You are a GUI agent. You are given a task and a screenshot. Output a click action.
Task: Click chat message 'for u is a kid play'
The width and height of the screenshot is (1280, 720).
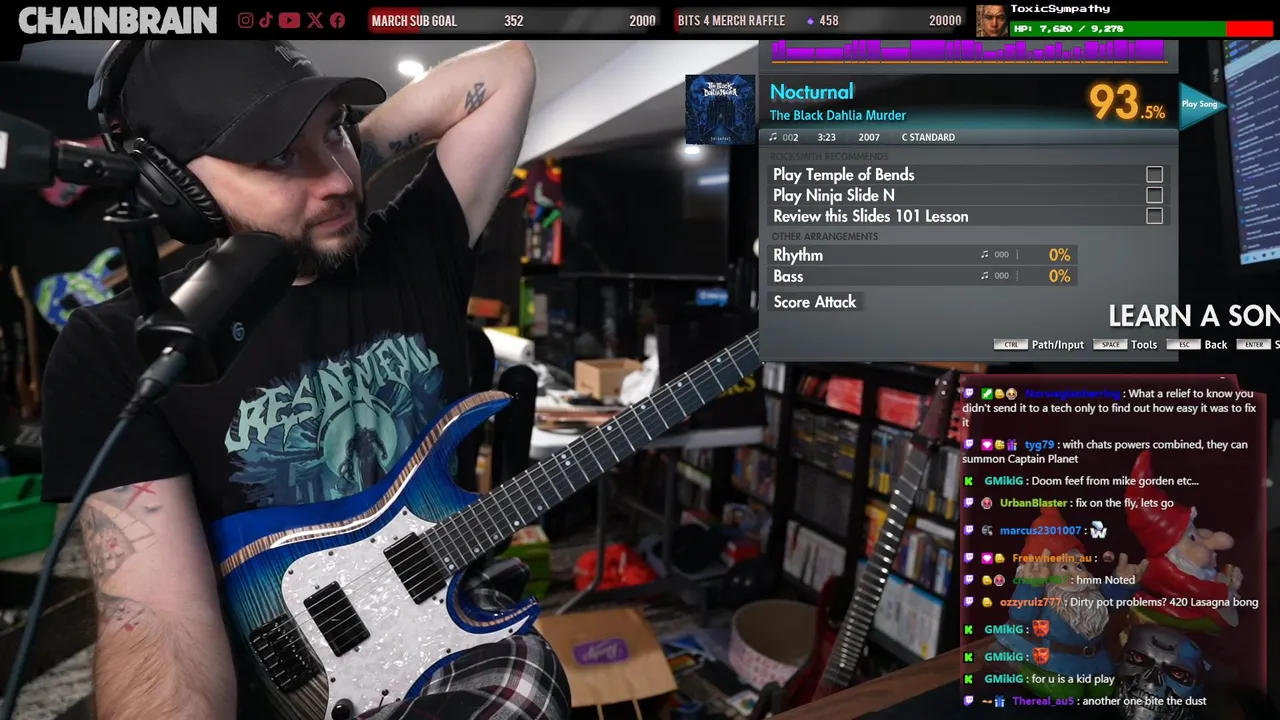tap(1073, 679)
